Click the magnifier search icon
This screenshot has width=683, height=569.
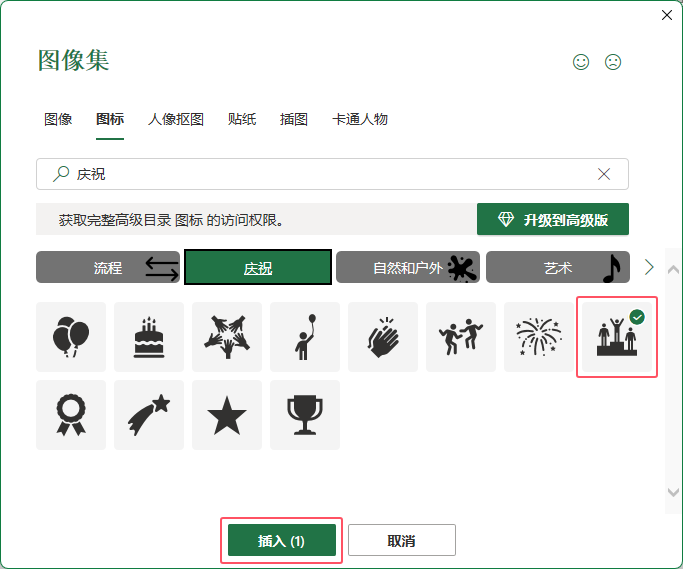[61, 174]
